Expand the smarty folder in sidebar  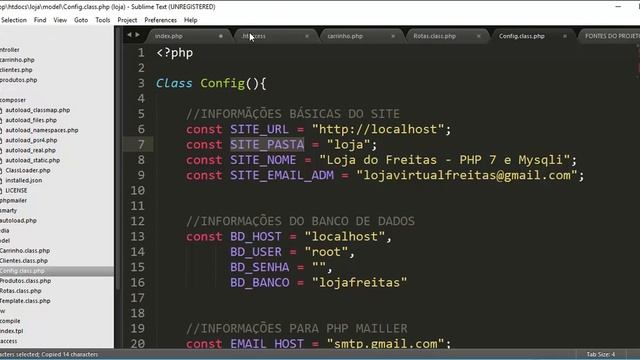point(9,211)
